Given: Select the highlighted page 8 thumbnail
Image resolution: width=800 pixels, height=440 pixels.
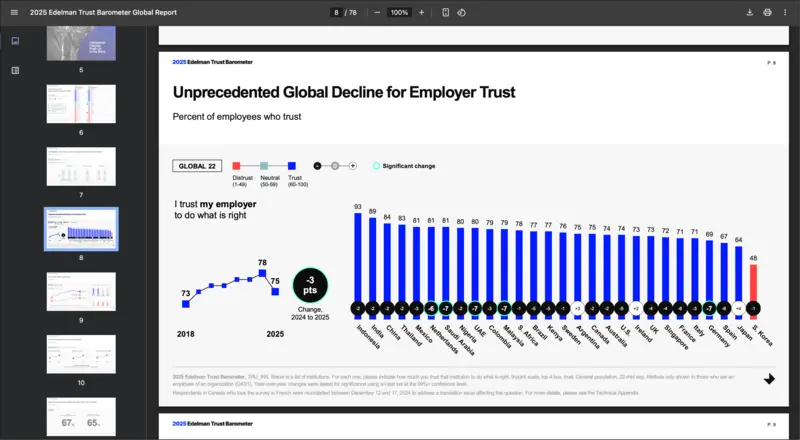Looking at the screenshot, I should [81, 229].
